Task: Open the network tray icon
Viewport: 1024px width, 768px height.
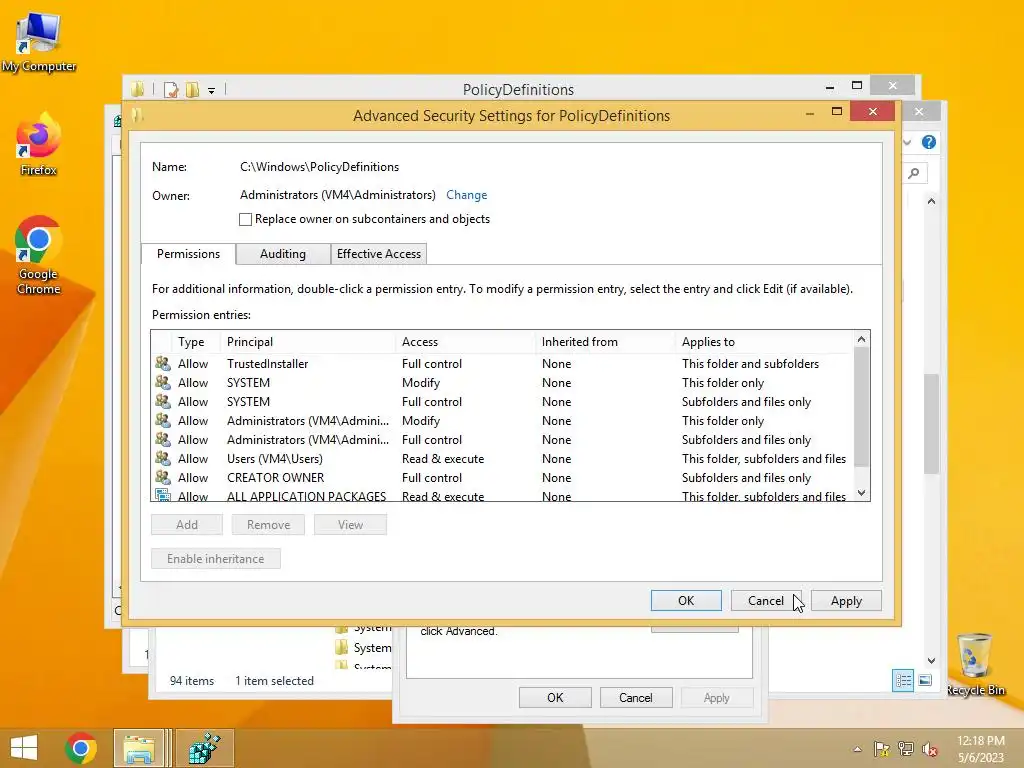Action: click(x=906, y=749)
